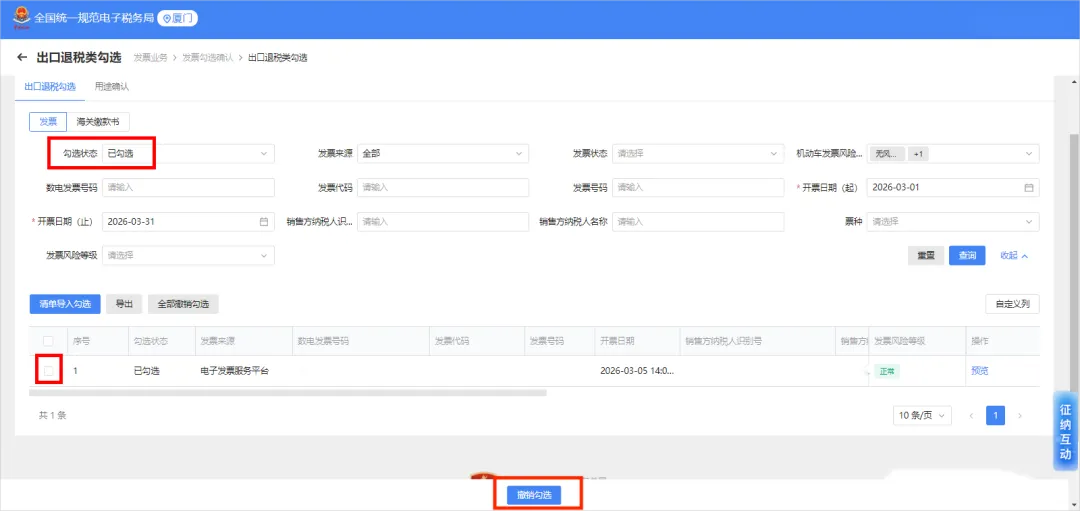Go to next page arrow
This screenshot has width=1080, height=511.
pos(1019,415)
